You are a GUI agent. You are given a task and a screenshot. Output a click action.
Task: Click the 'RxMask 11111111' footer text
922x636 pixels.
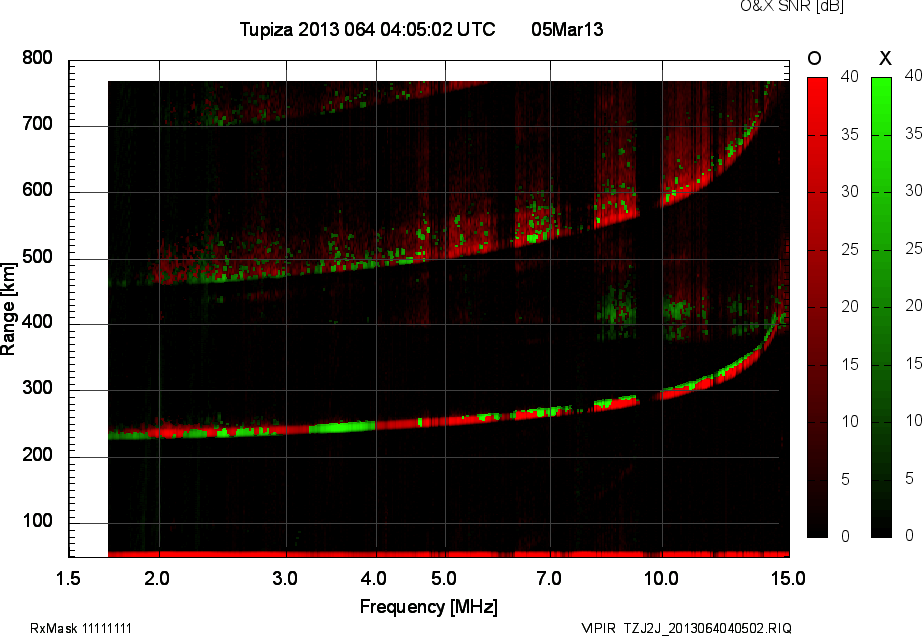pyautogui.click(x=81, y=628)
